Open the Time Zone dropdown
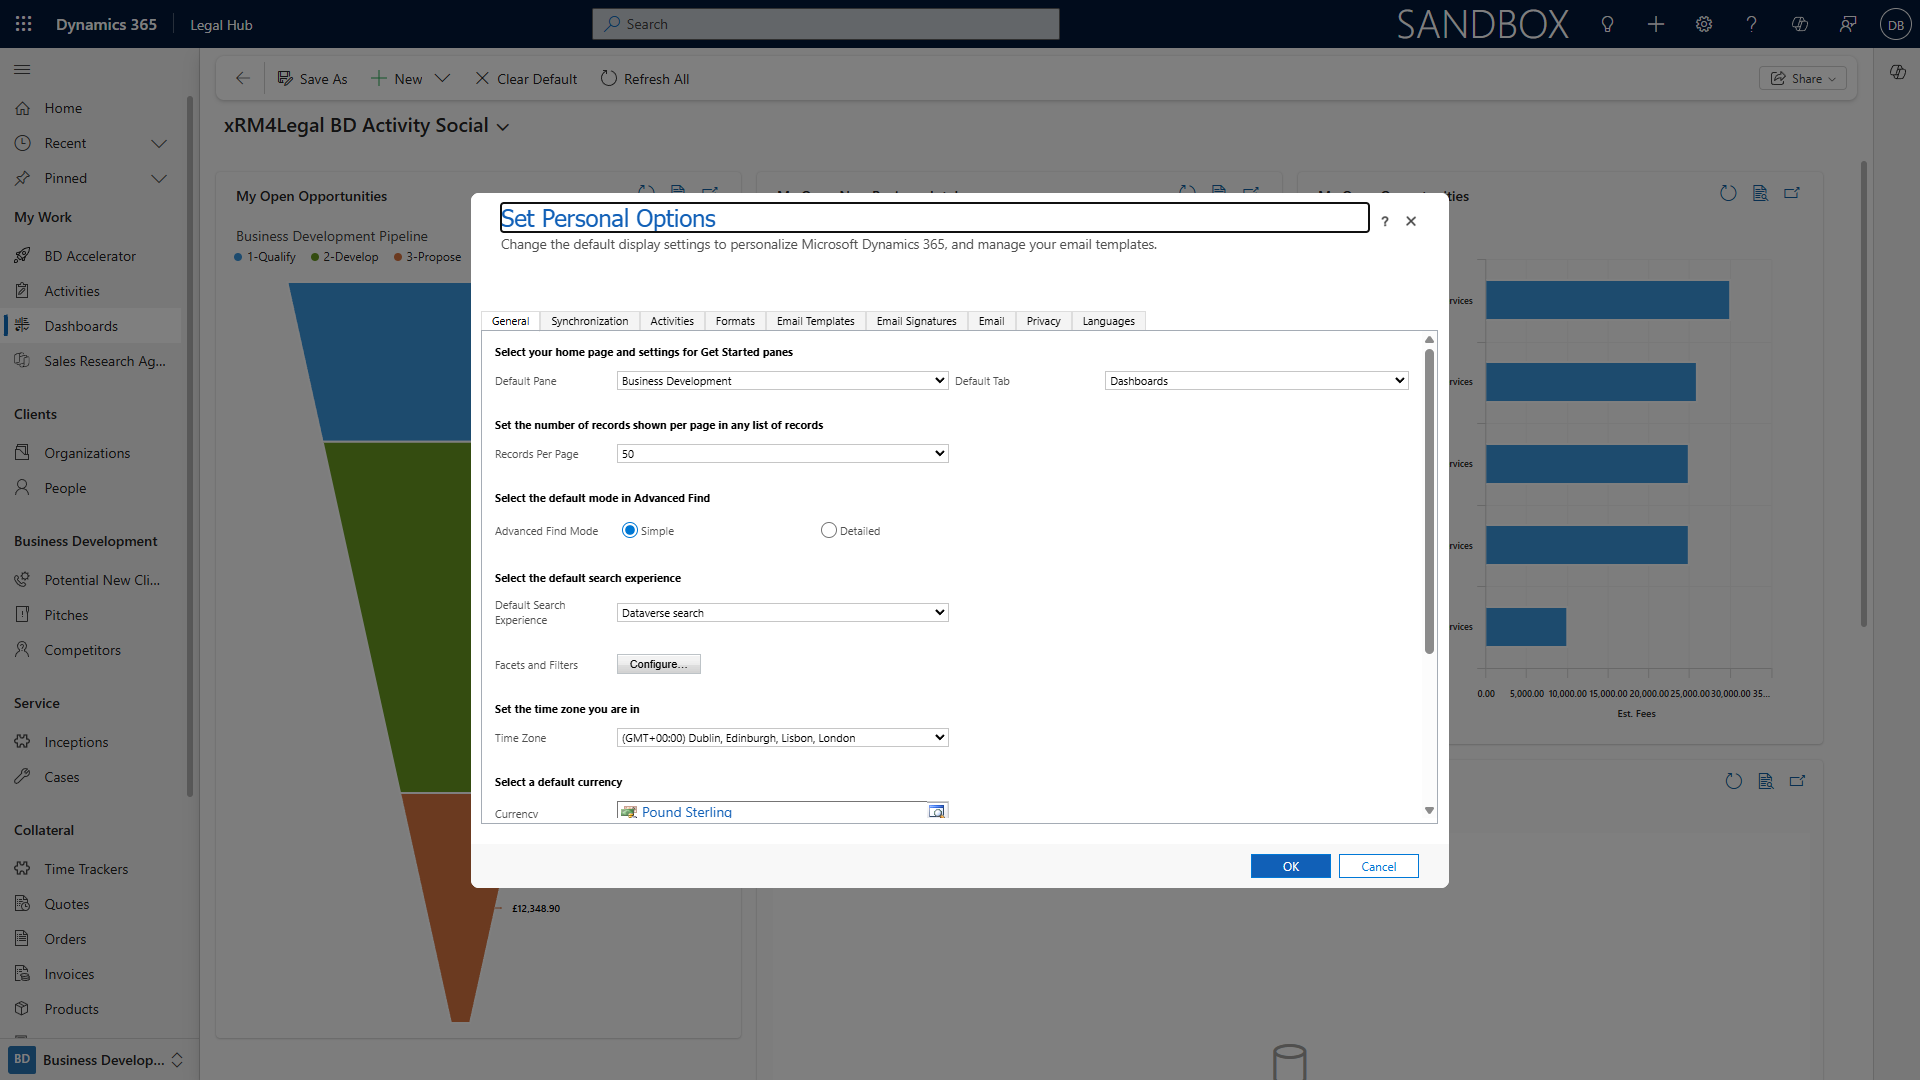The height and width of the screenshot is (1080, 1920). coord(782,737)
